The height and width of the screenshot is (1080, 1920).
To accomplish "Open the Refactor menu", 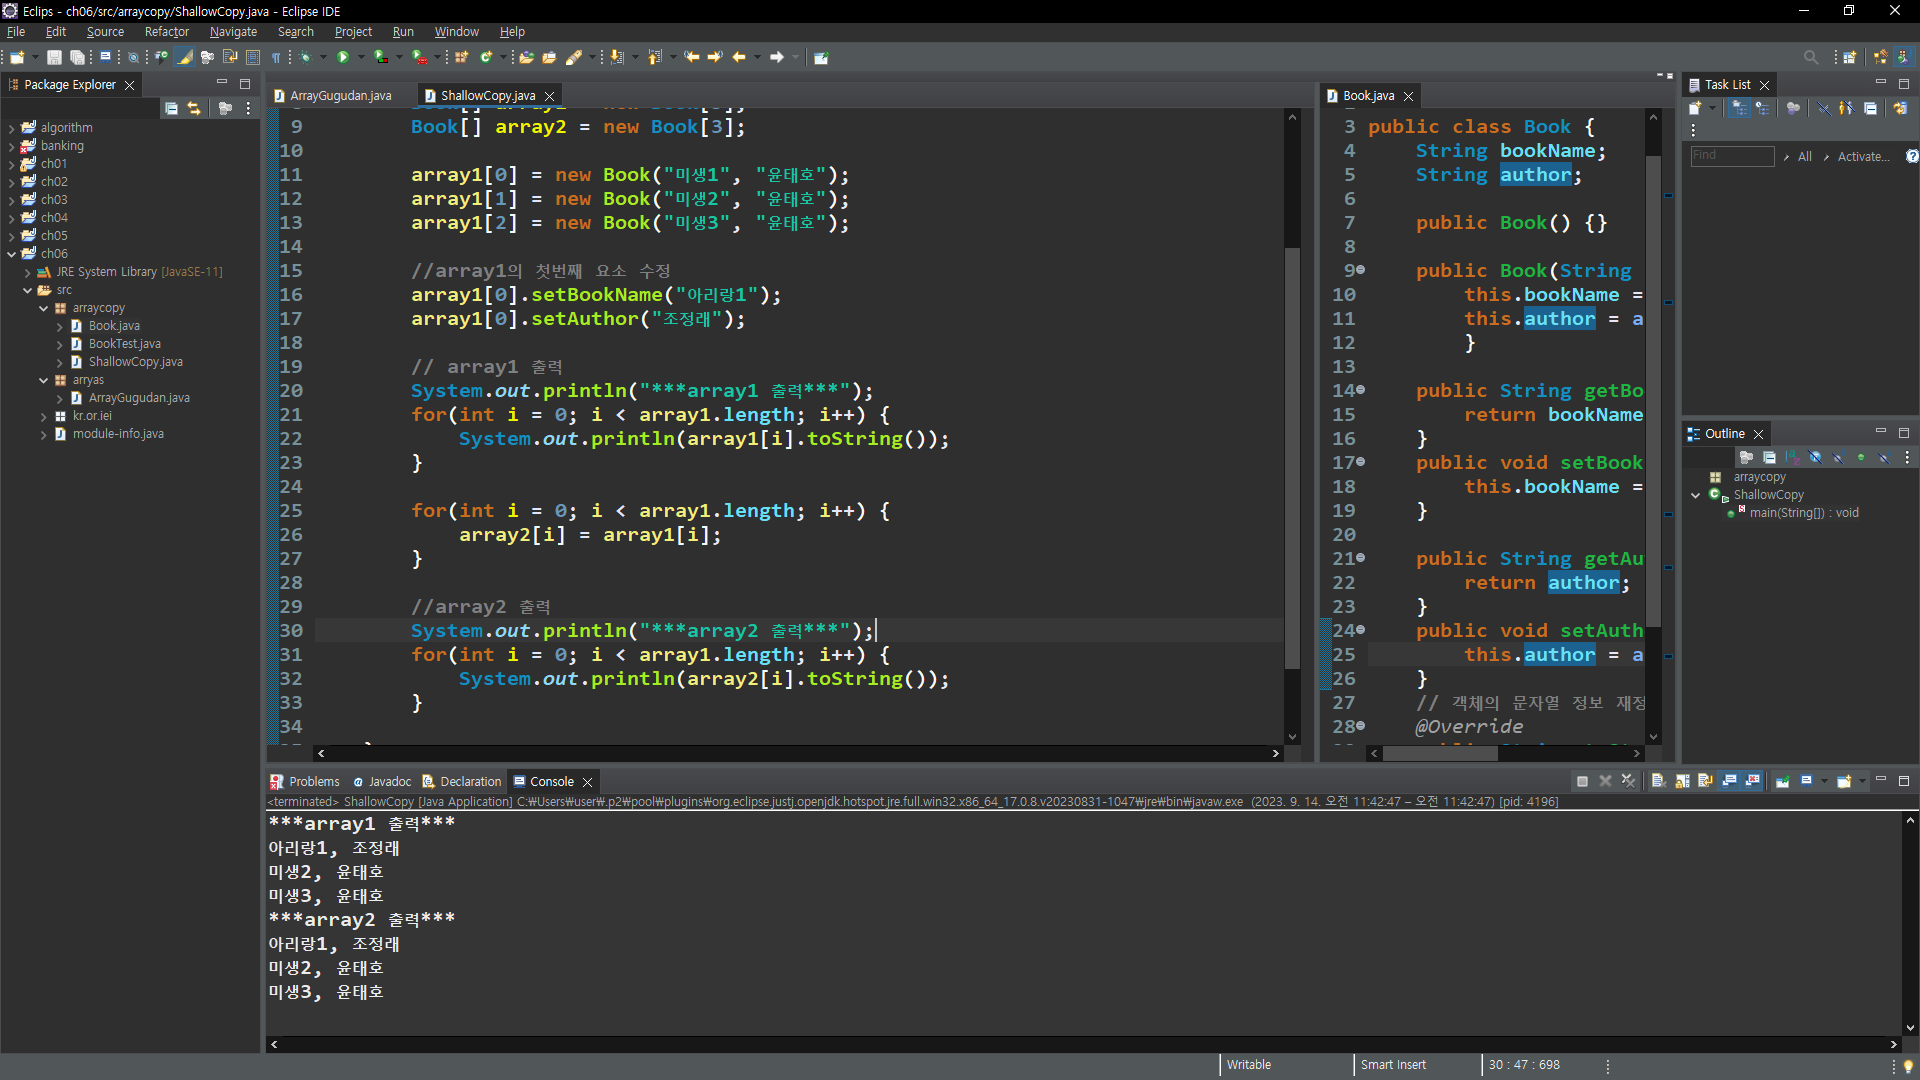I will (x=166, y=32).
